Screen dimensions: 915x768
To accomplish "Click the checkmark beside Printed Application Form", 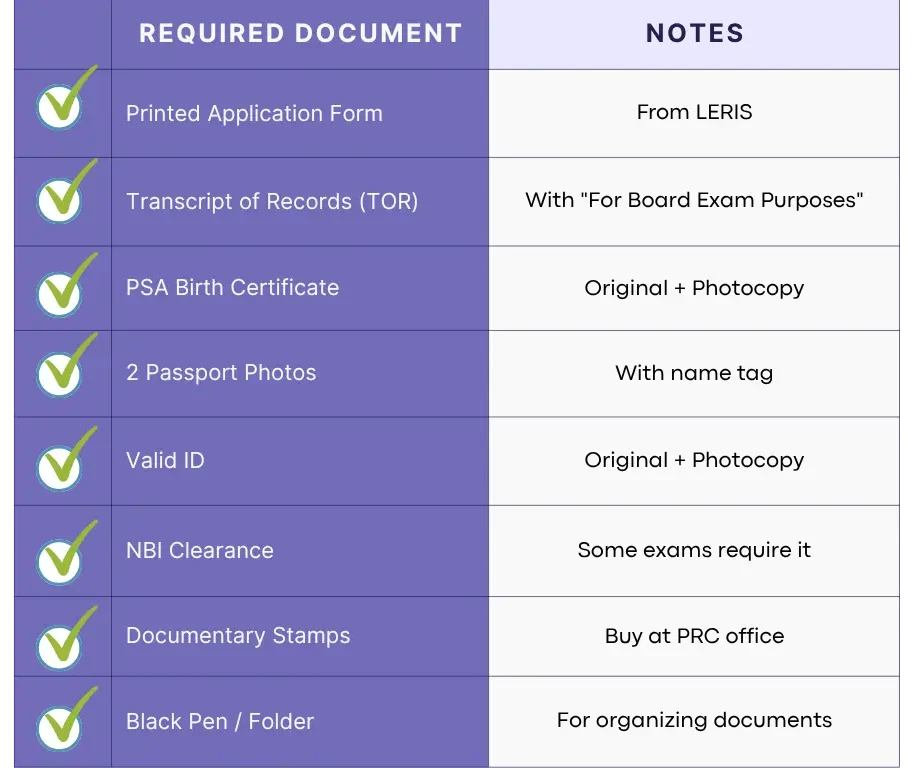I will tap(61, 105).
